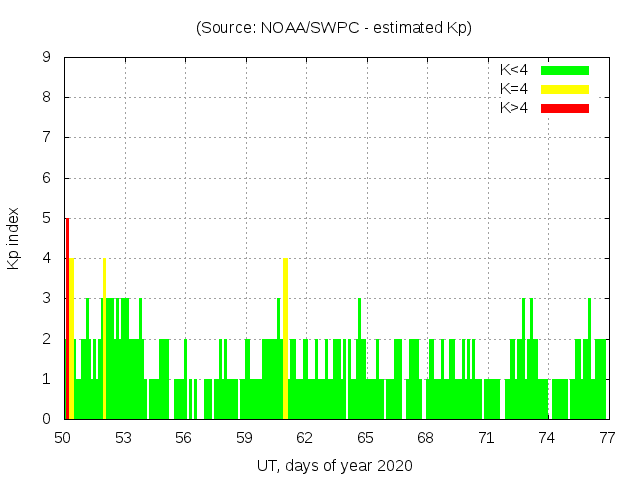
Task: Click the x-axis tick label 77
Action: (607, 438)
